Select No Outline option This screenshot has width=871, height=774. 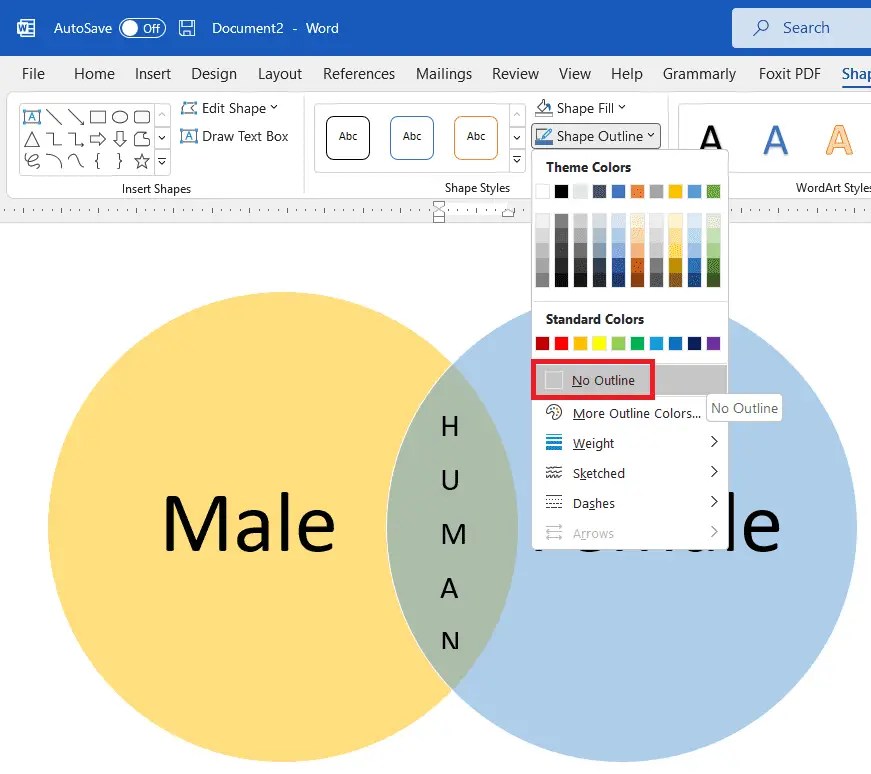600,380
